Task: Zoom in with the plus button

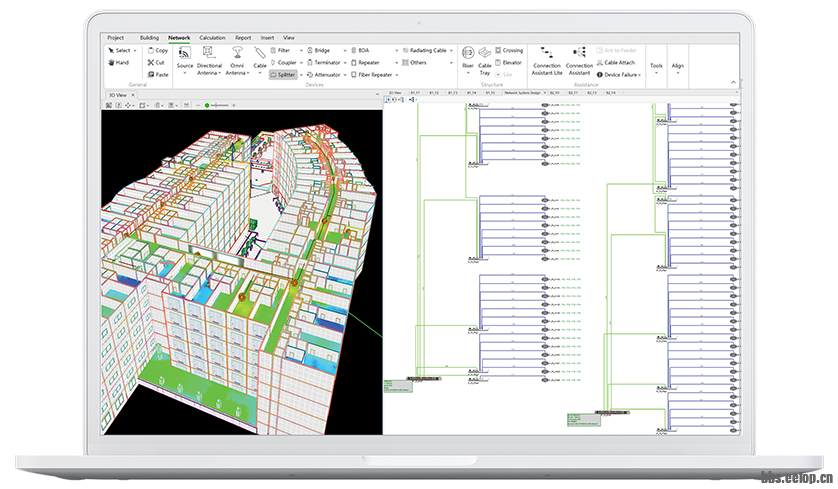Action: point(234,106)
